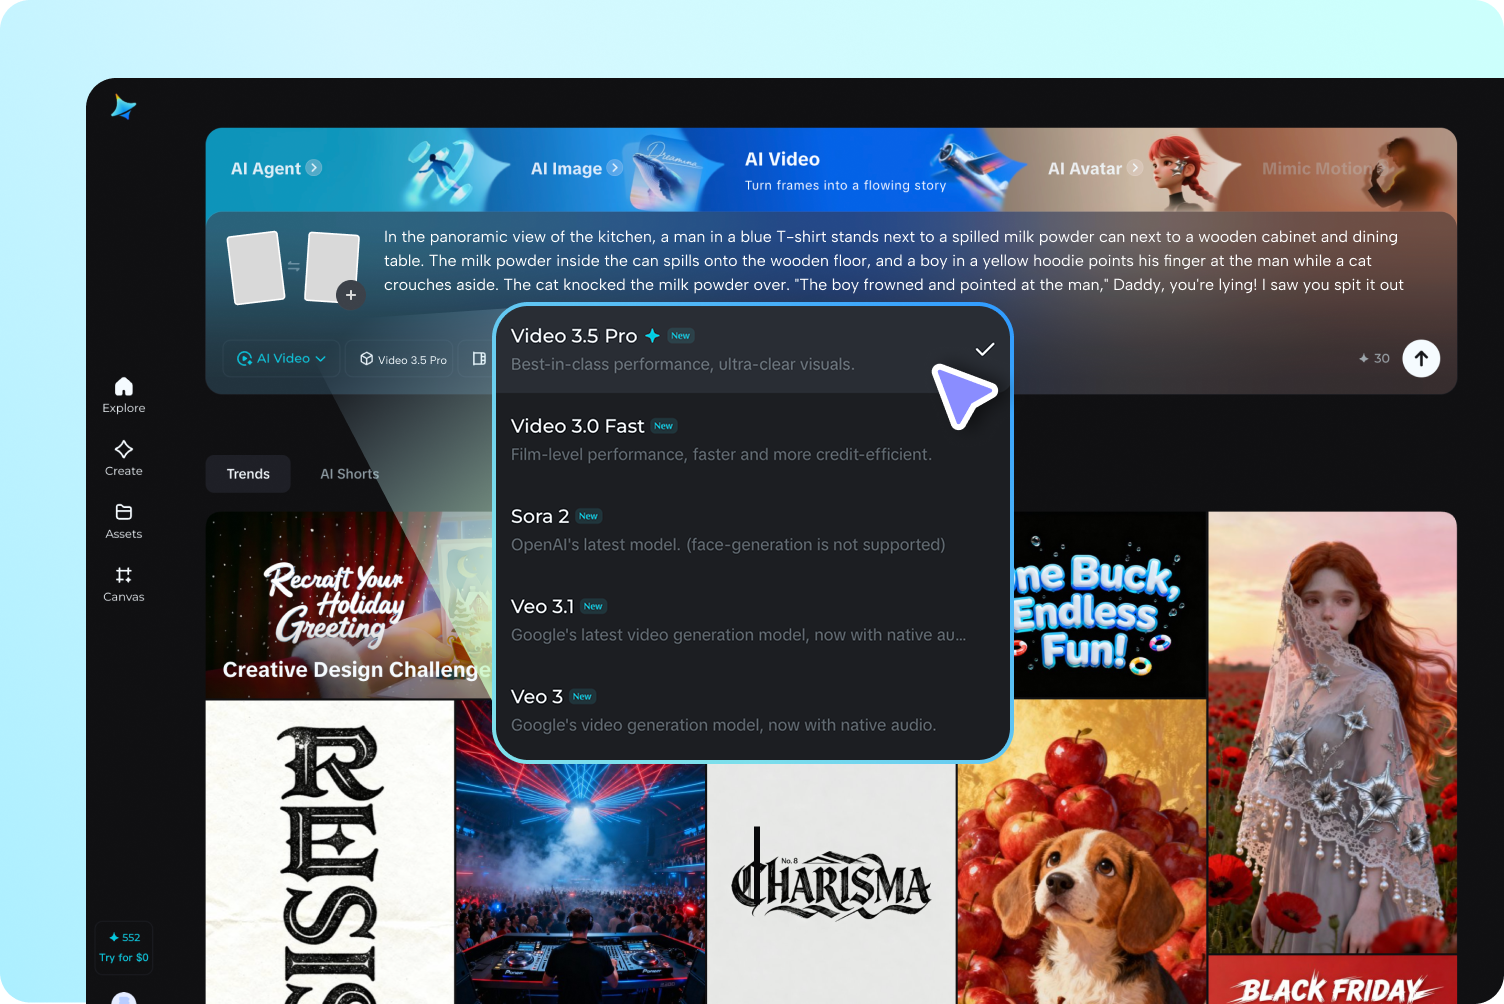The height and width of the screenshot is (1004, 1504).
Task: Open Assets in the sidebar
Action: tap(124, 521)
